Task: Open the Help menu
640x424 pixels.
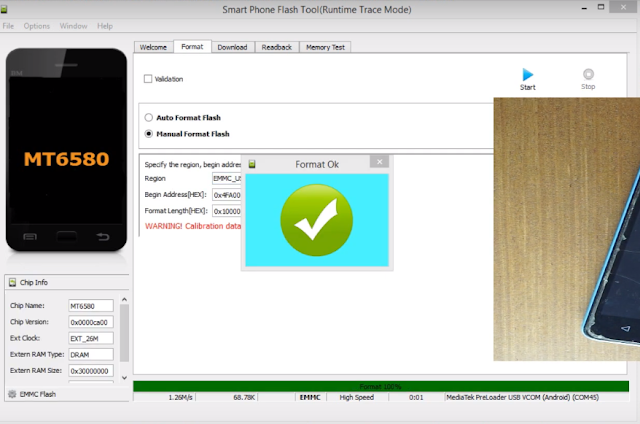Action: click(x=105, y=26)
